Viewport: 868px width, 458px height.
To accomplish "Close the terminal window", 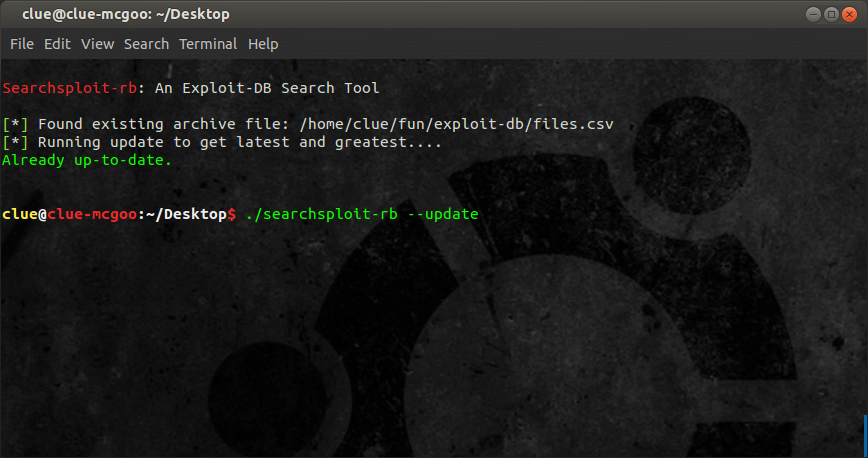I will 849,14.
